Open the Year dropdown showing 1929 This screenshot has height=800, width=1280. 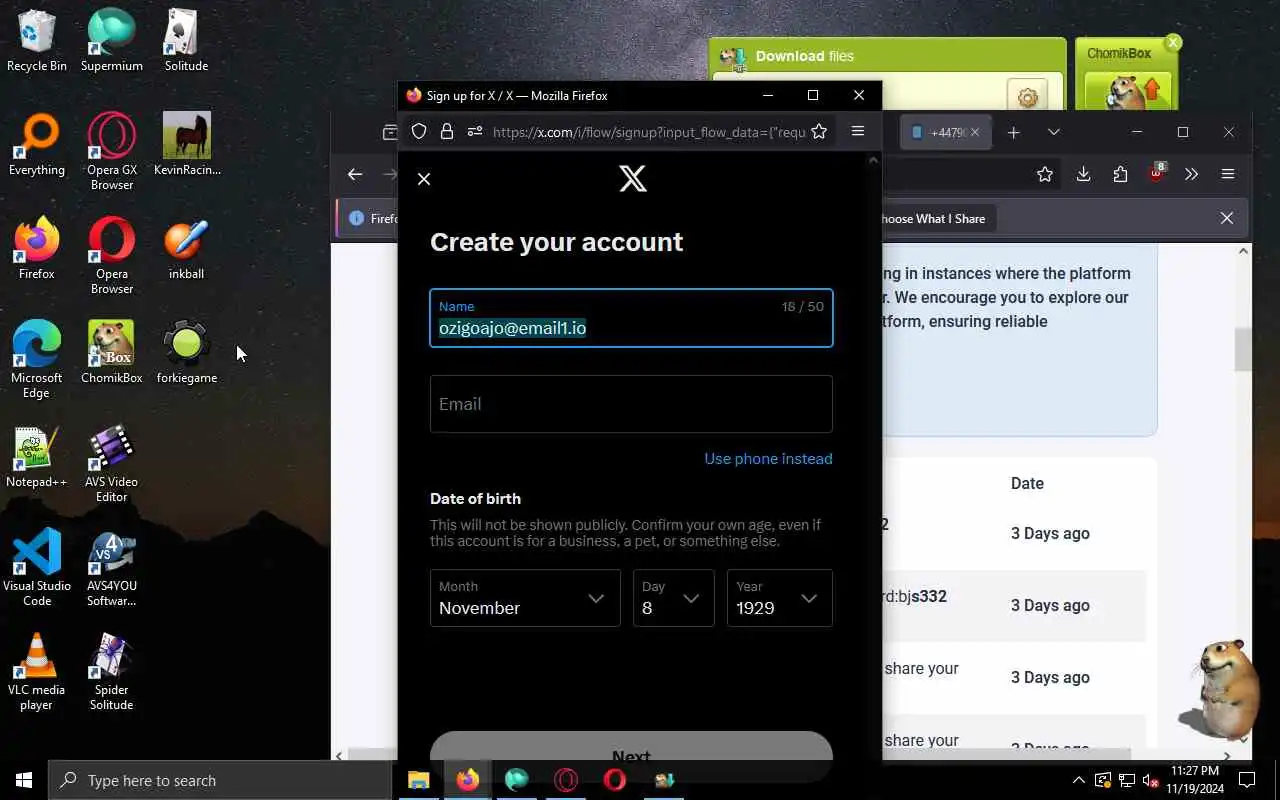tap(780, 598)
